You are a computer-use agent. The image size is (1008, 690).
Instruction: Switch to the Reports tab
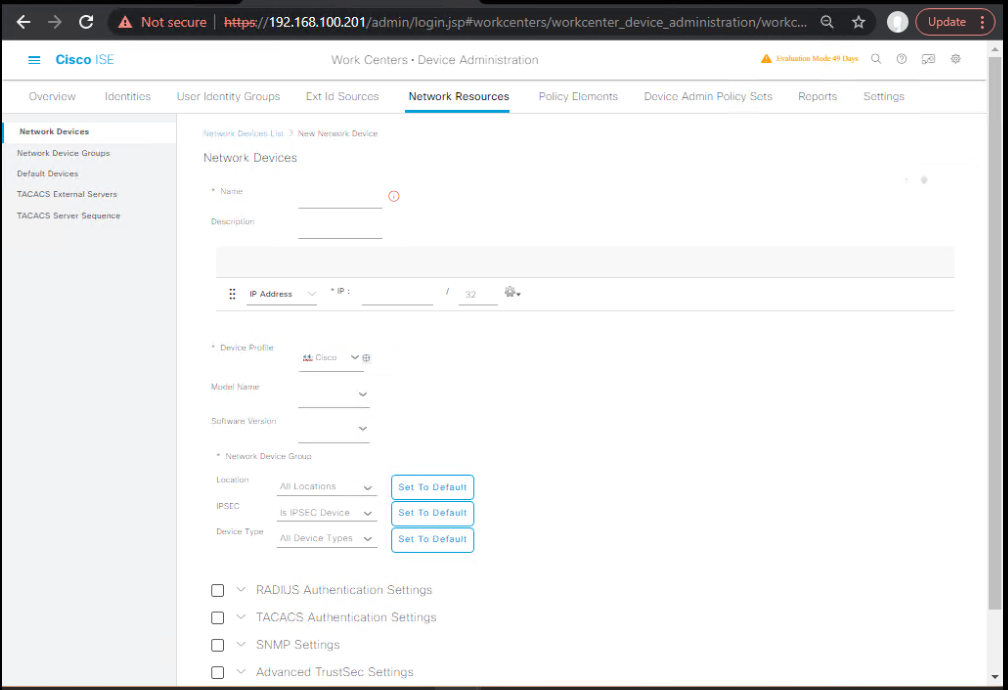click(x=817, y=96)
